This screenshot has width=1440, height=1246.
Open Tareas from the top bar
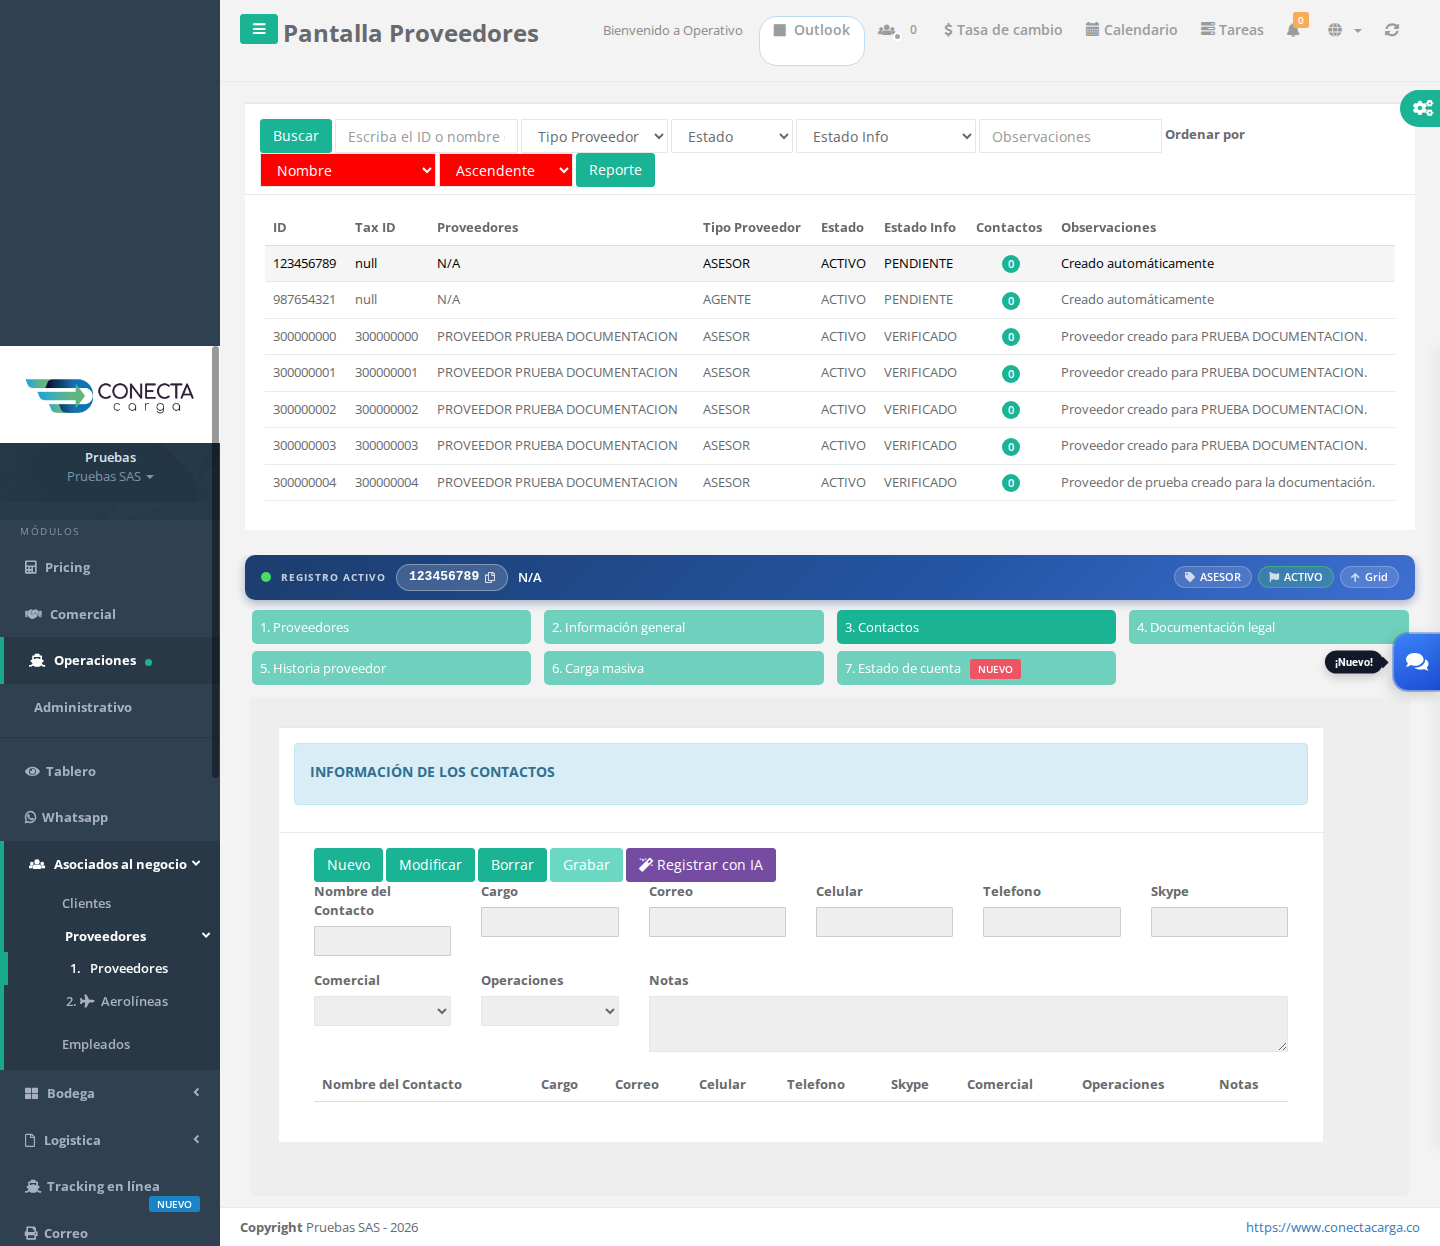[x=1232, y=30]
